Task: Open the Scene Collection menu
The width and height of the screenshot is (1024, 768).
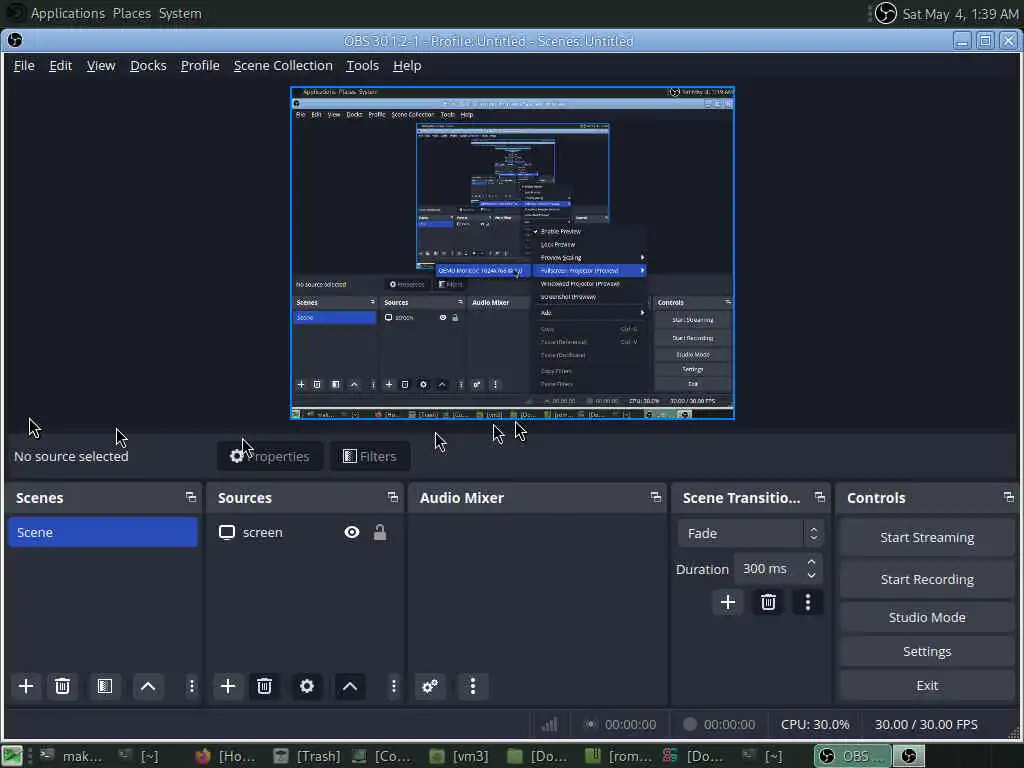Action: click(x=283, y=65)
